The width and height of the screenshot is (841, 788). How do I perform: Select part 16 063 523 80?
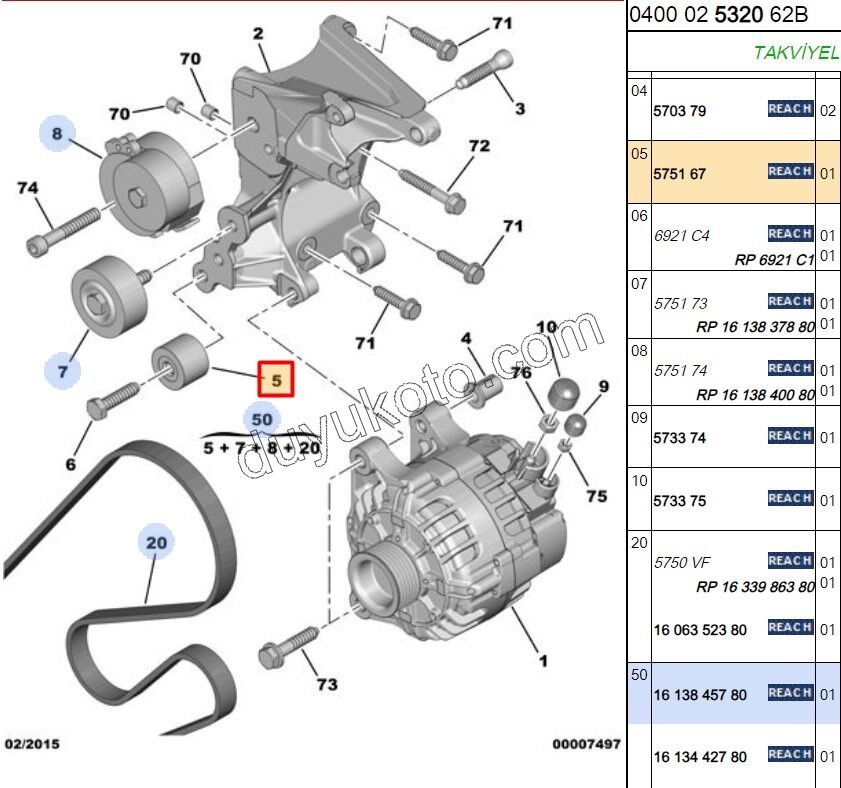coord(700,629)
